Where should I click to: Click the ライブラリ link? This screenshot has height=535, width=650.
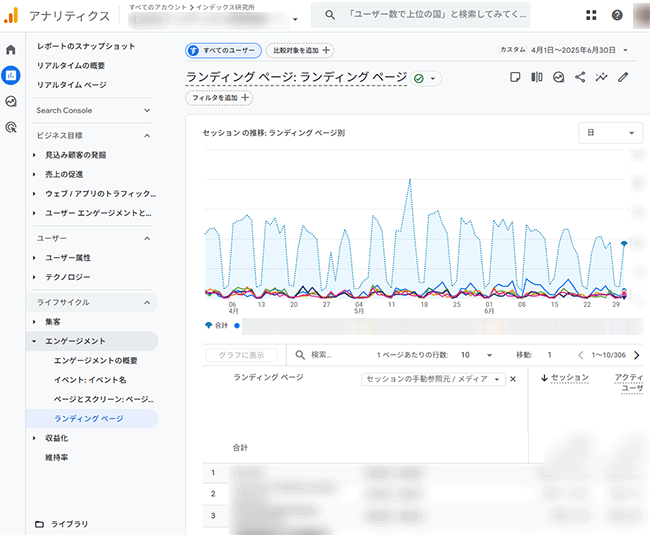click(x=69, y=524)
